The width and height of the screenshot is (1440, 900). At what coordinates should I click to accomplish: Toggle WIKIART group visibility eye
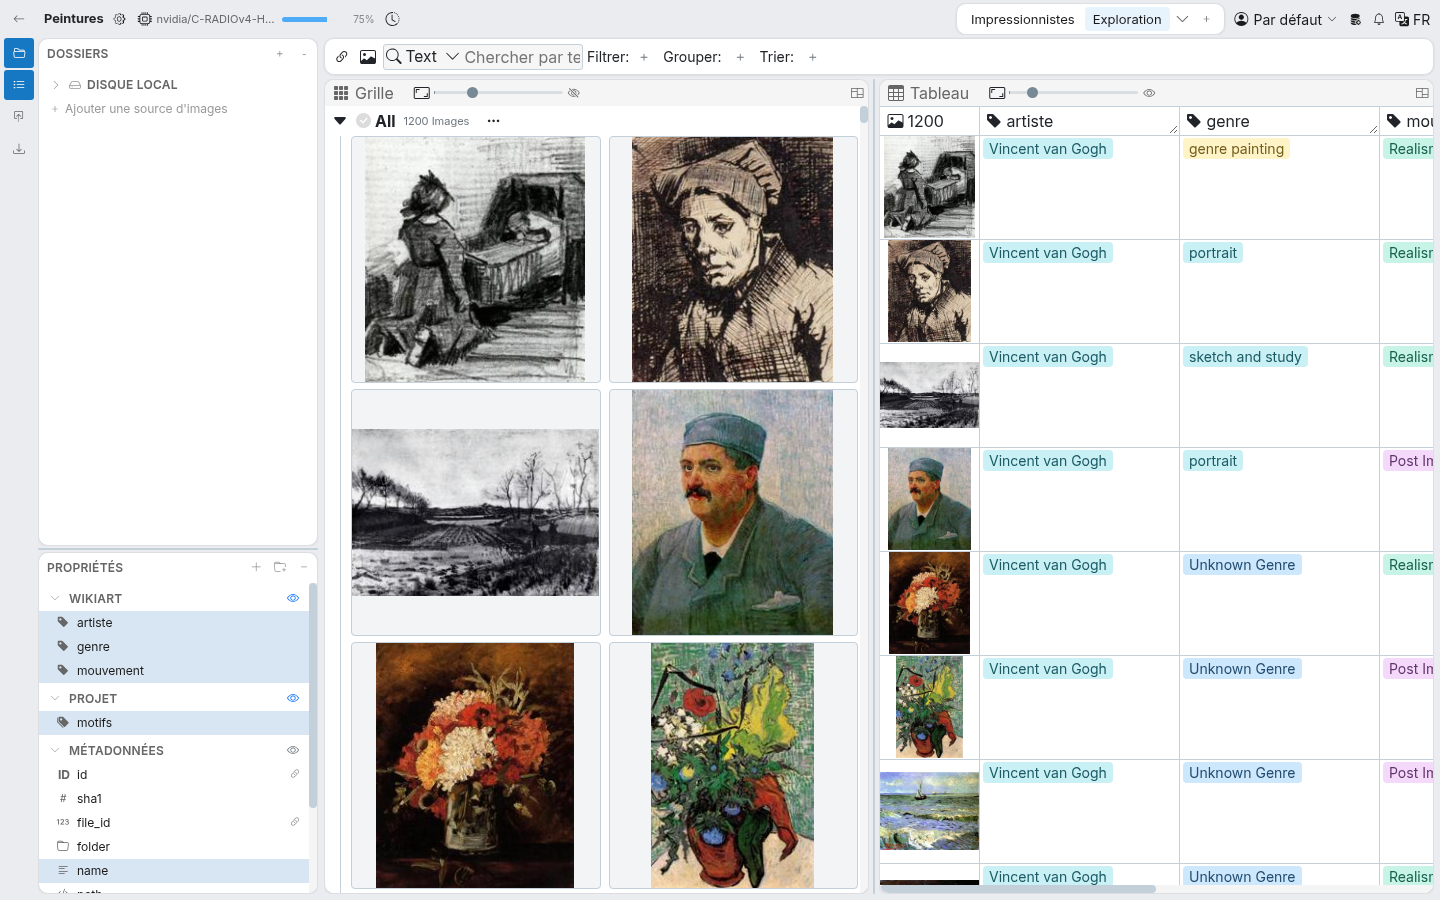coord(293,598)
